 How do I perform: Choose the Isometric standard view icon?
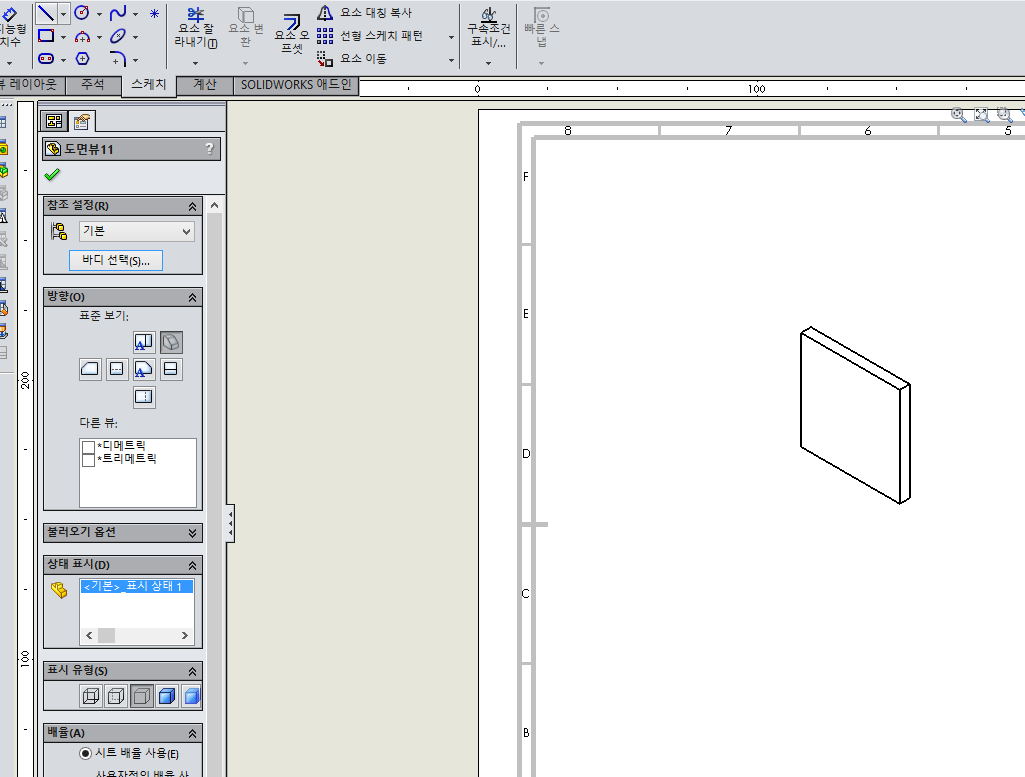tap(171, 342)
